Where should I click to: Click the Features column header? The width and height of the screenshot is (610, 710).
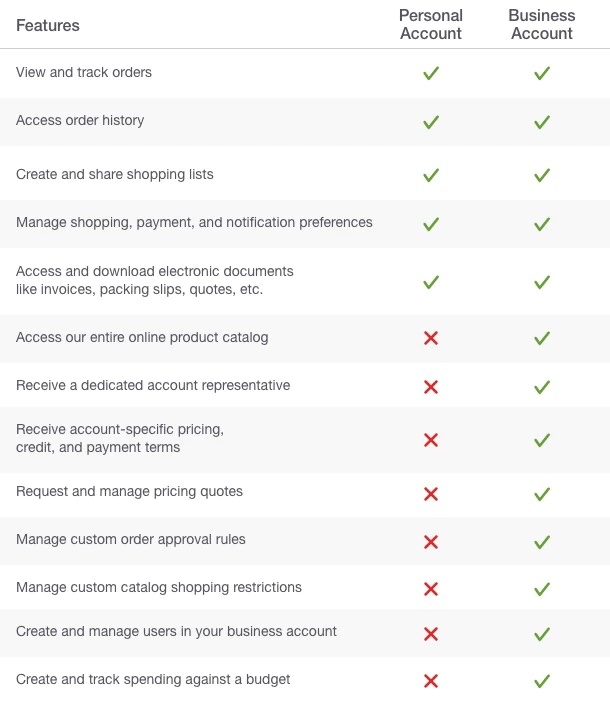pos(48,25)
